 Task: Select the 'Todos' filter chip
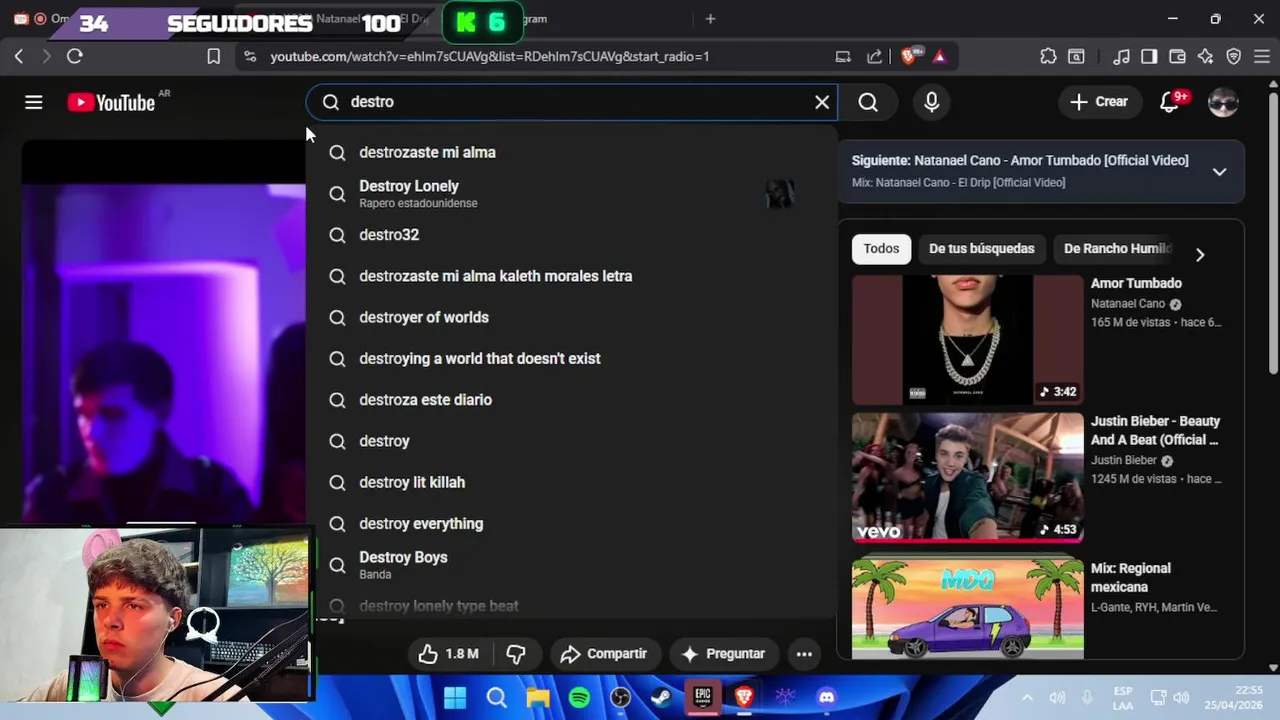point(881,248)
